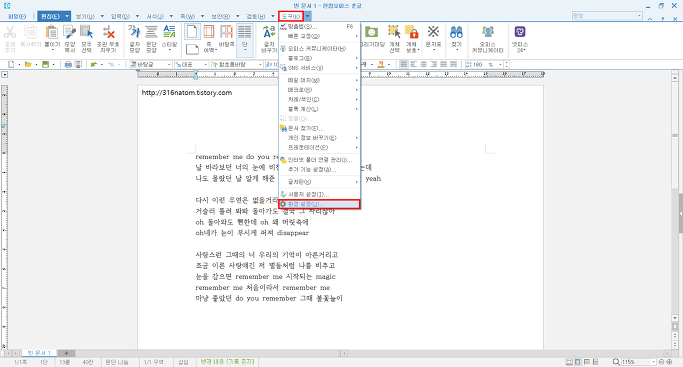Toggle justify alignment button

(404, 64)
